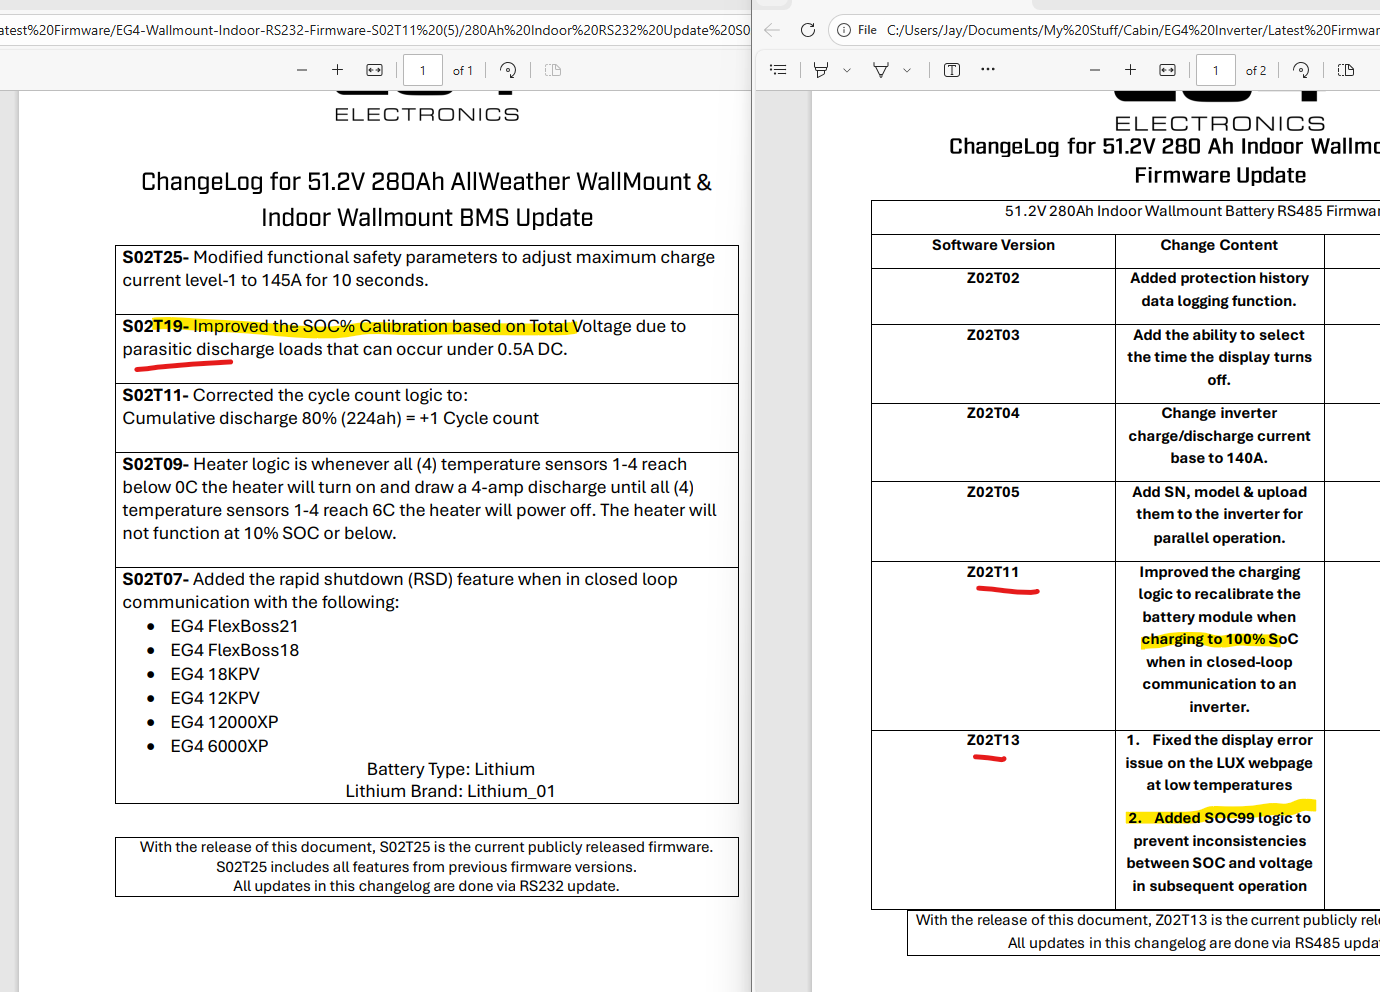Click the File site info icon

(x=844, y=30)
